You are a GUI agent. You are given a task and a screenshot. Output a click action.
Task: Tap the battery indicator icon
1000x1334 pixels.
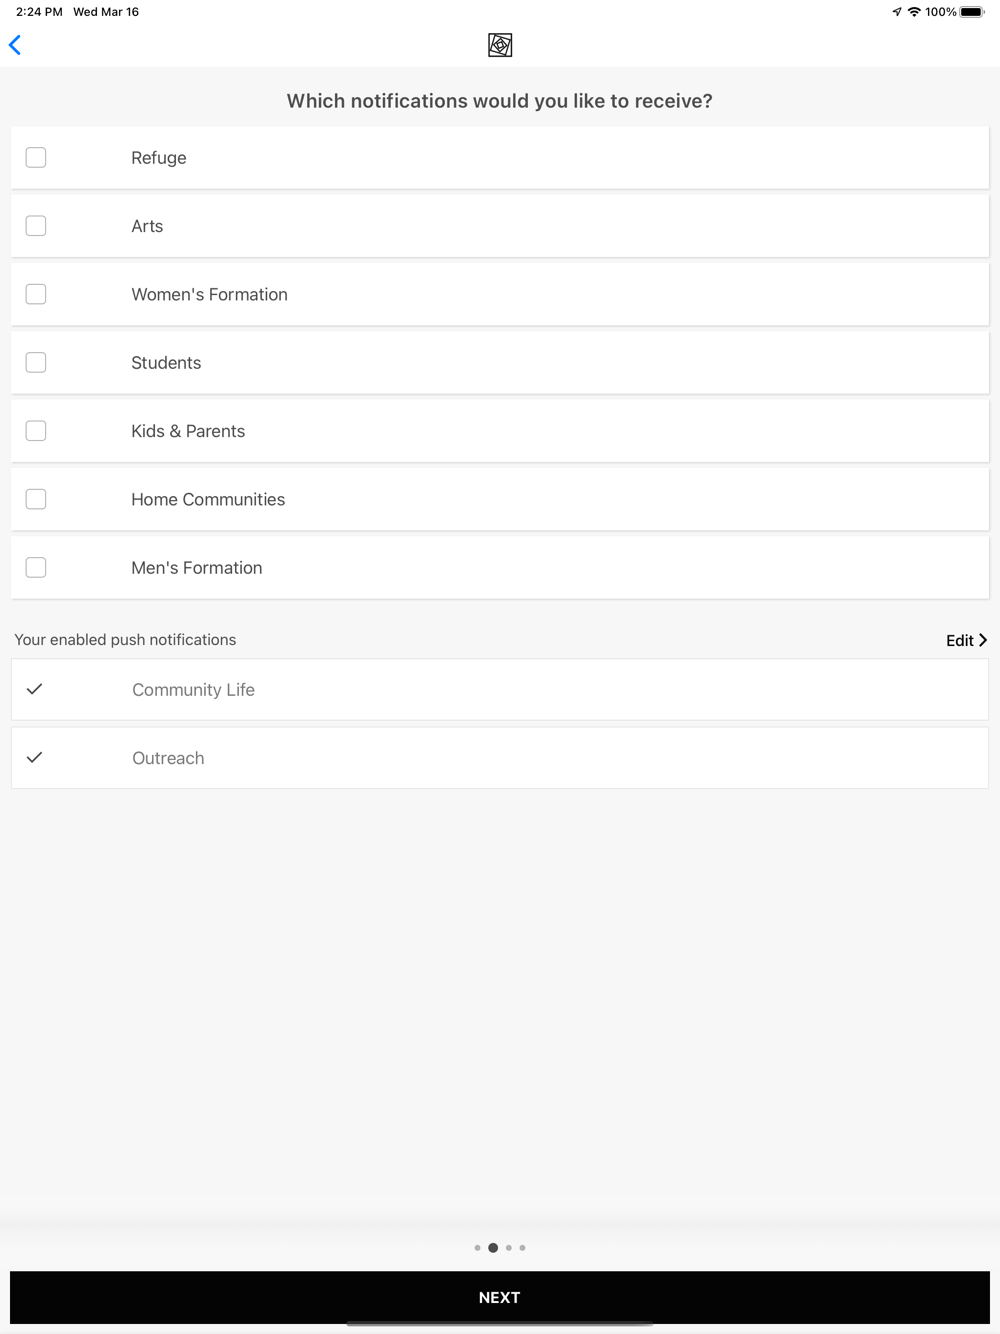coord(971,12)
